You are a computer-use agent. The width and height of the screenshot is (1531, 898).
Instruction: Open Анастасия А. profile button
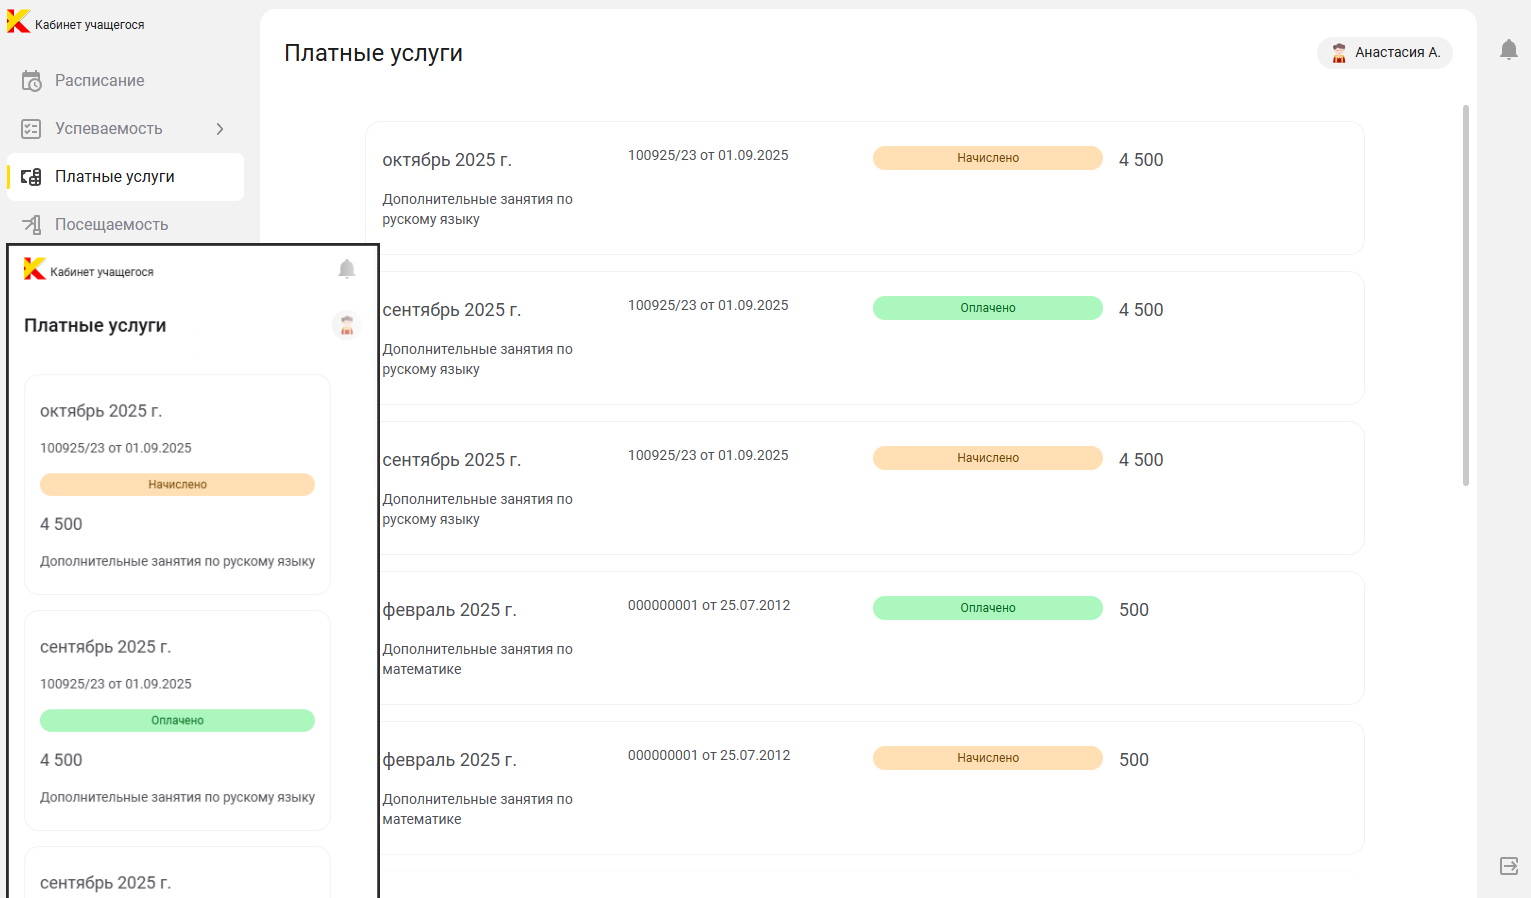(x=1384, y=53)
